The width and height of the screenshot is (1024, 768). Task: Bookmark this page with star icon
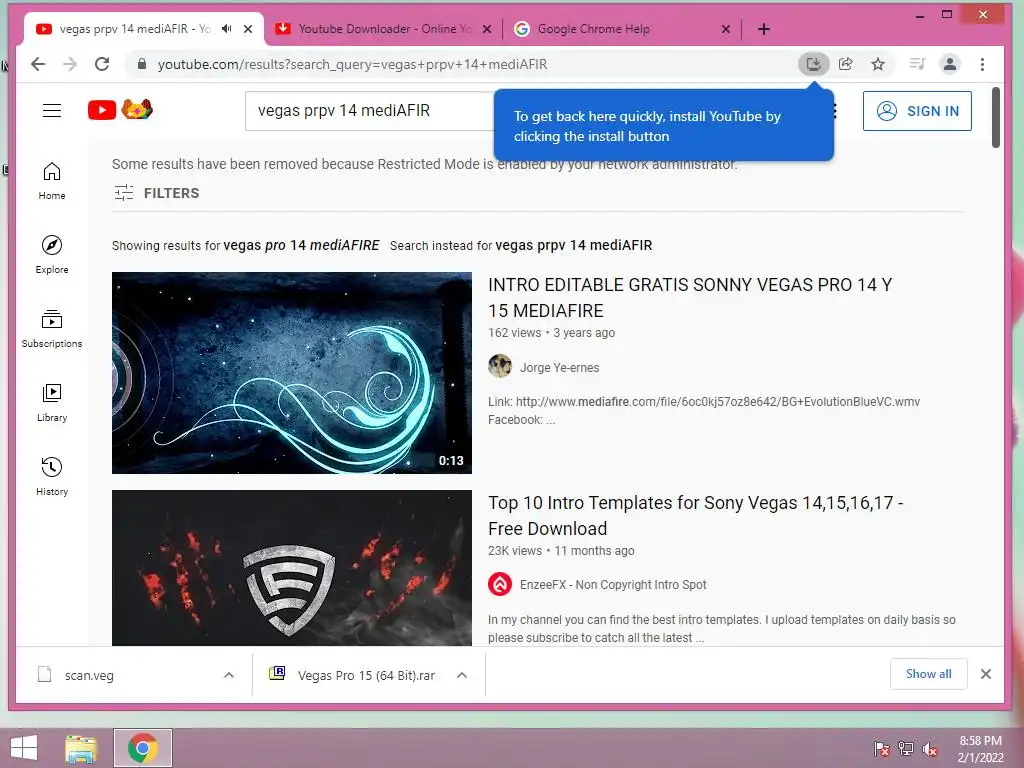coord(878,64)
